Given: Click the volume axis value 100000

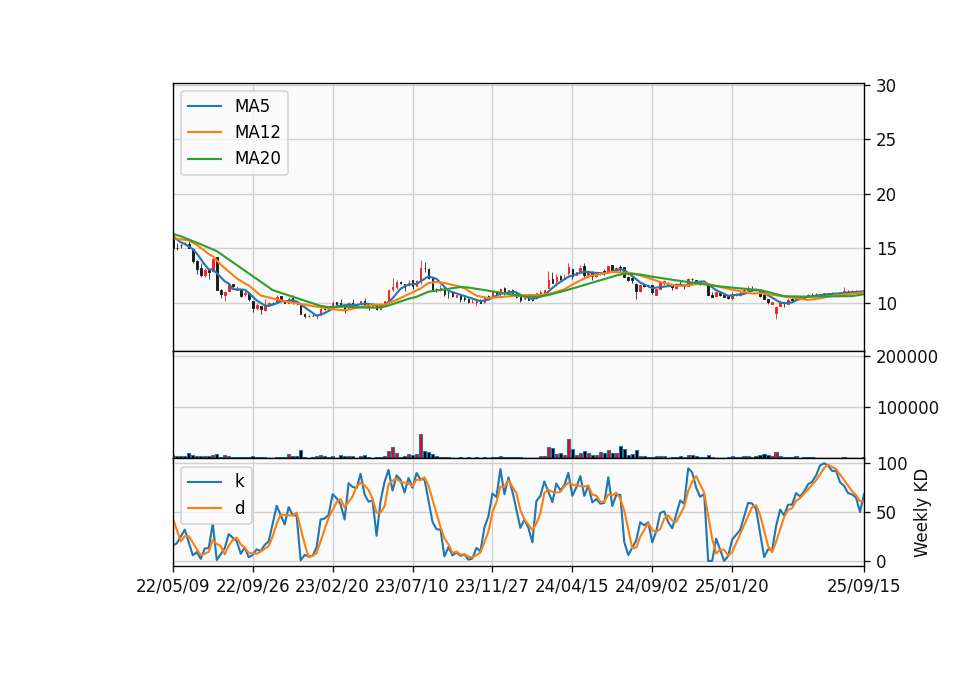Looking at the screenshot, I should 907,408.
